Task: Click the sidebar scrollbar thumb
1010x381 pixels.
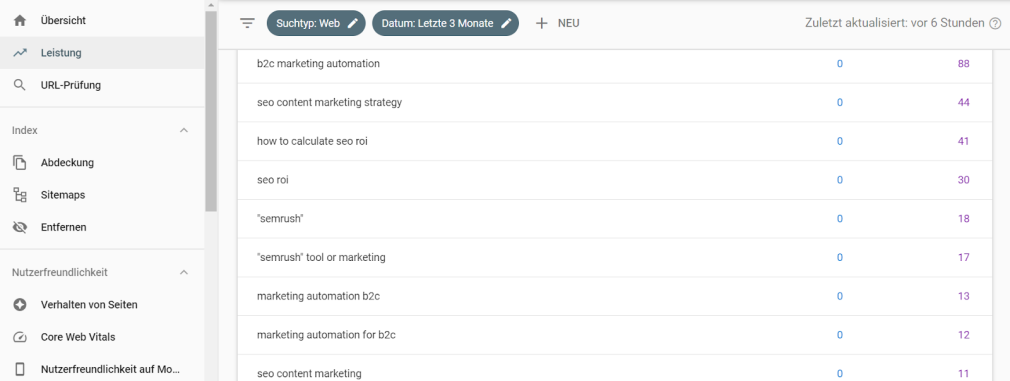Action: tap(211, 111)
